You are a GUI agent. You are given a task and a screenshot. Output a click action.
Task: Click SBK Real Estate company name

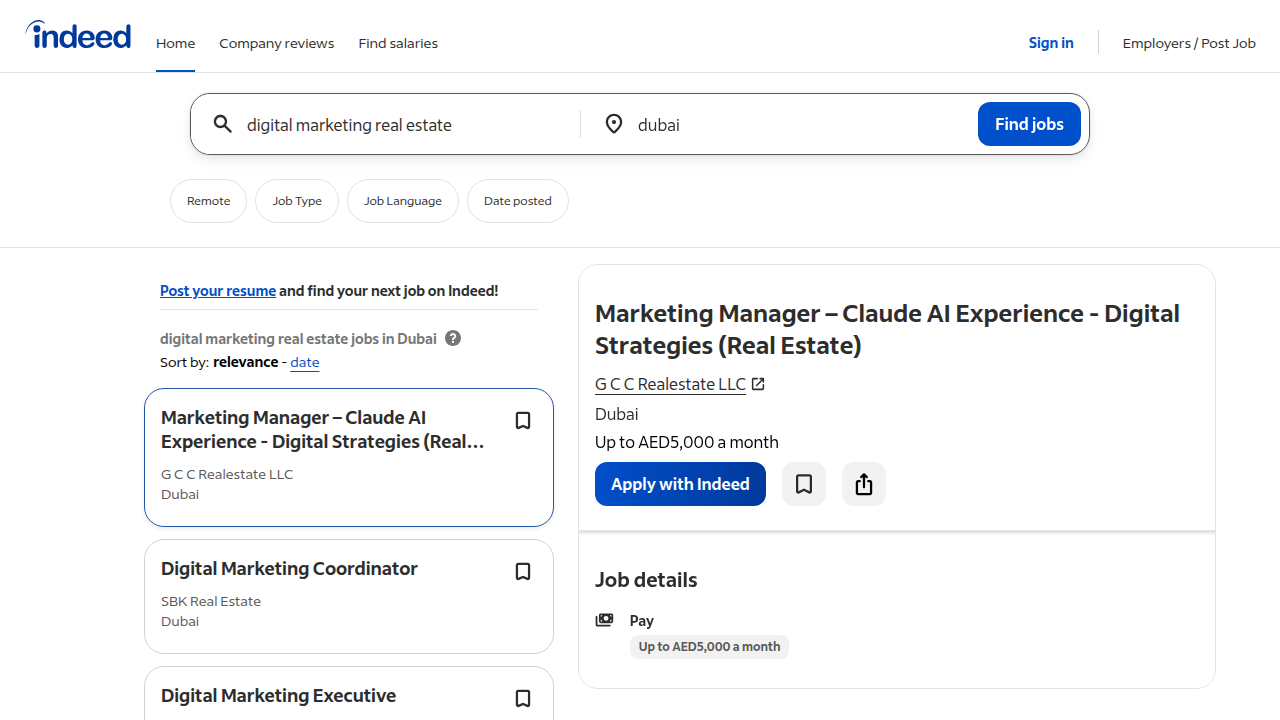click(x=211, y=601)
